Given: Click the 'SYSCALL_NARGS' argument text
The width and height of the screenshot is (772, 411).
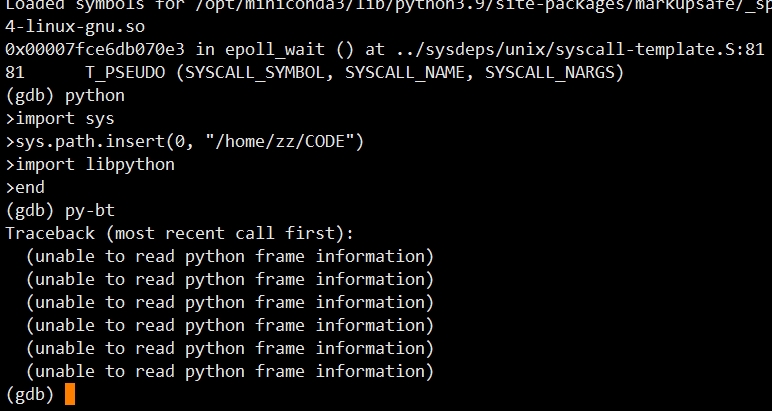Looking at the screenshot, I should point(550,73).
